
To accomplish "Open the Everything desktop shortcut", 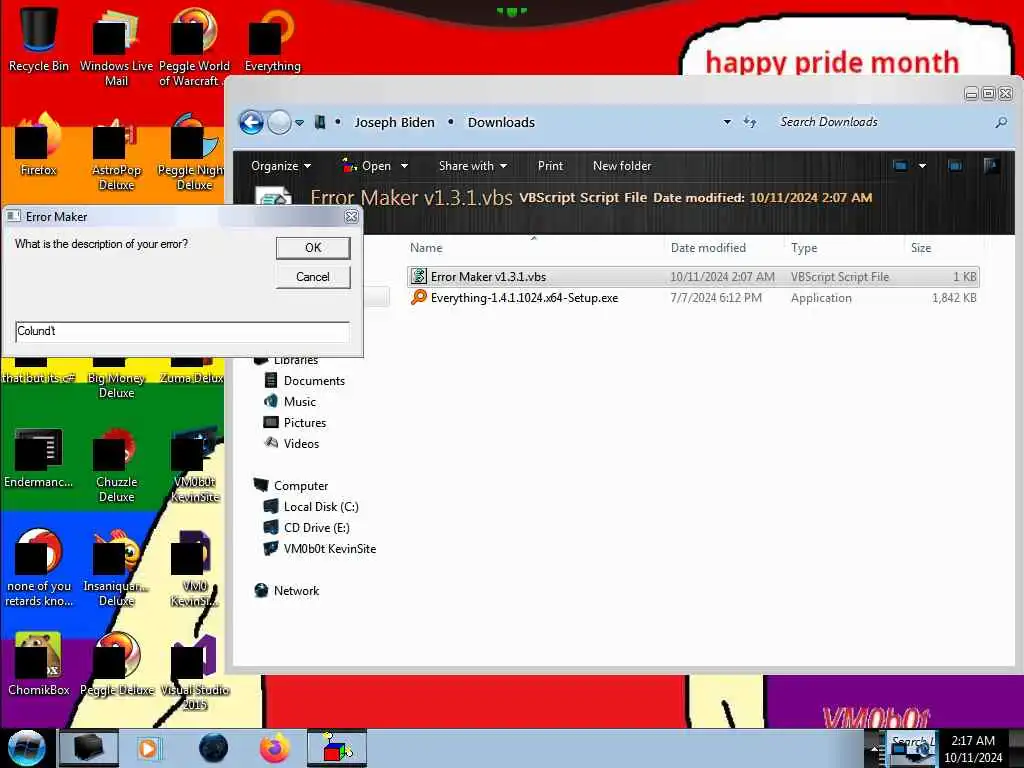I will 272,38.
